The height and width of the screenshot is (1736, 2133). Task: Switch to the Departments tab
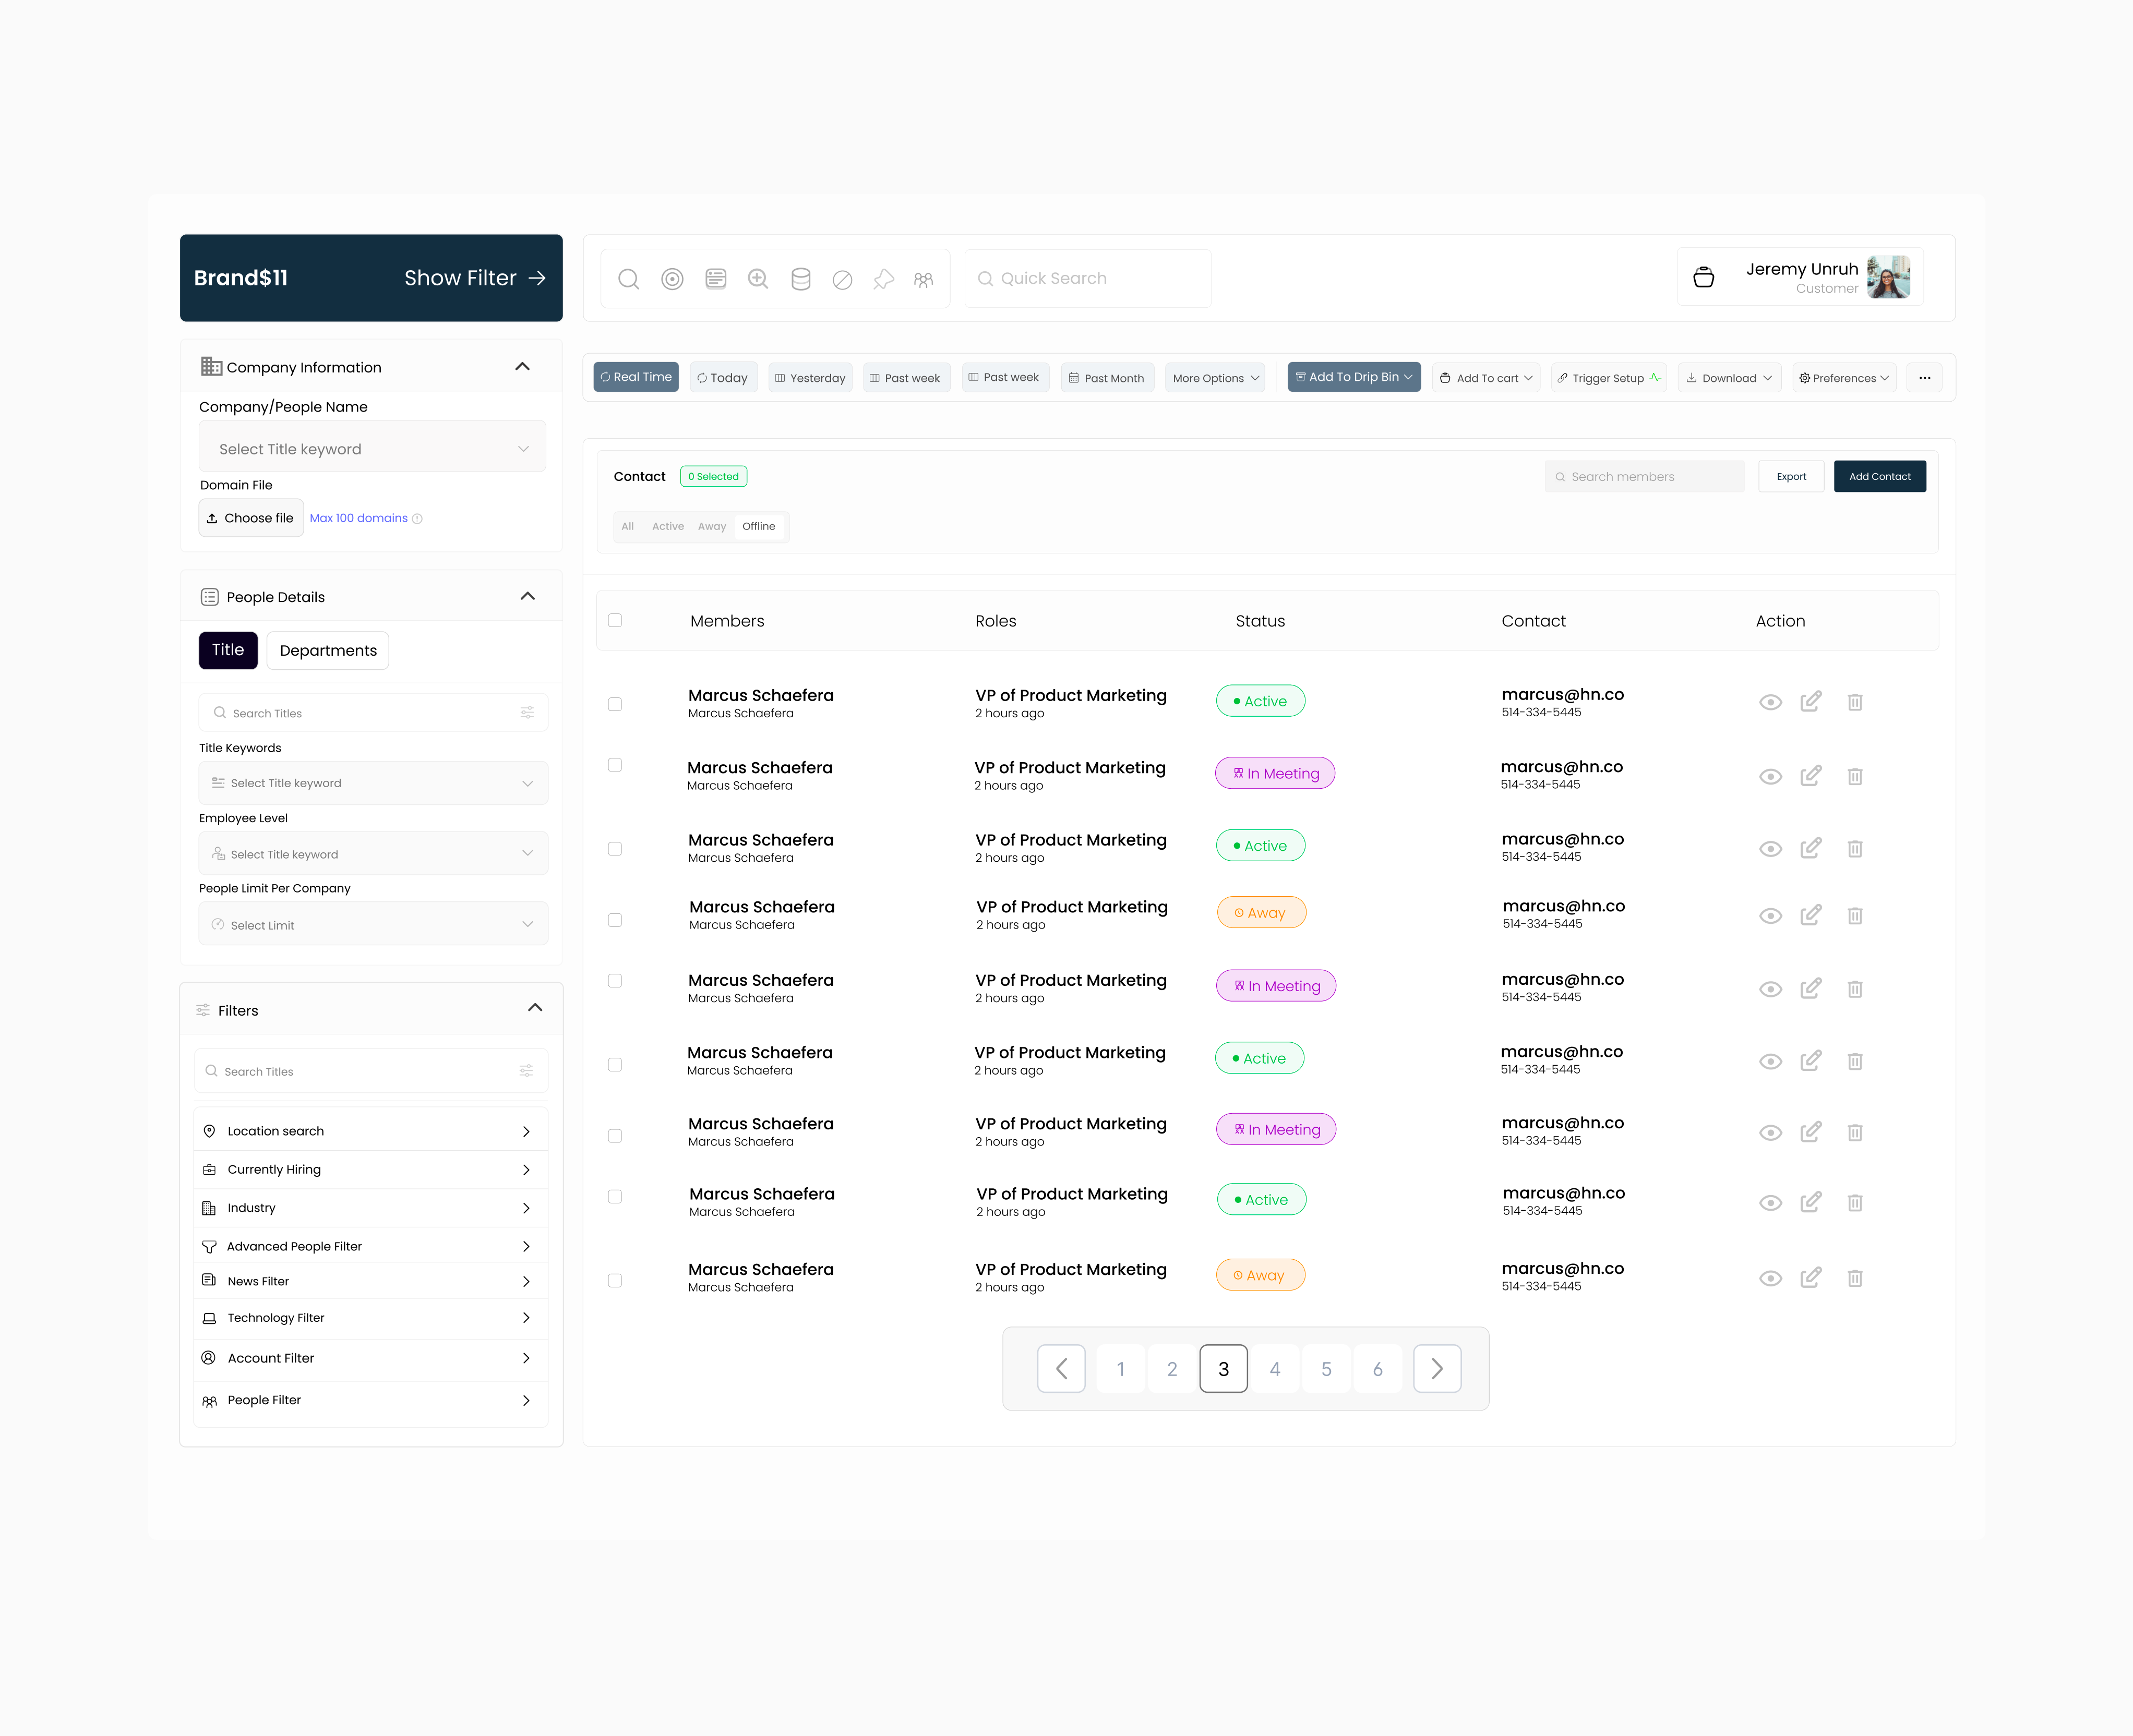click(x=327, y=650)
